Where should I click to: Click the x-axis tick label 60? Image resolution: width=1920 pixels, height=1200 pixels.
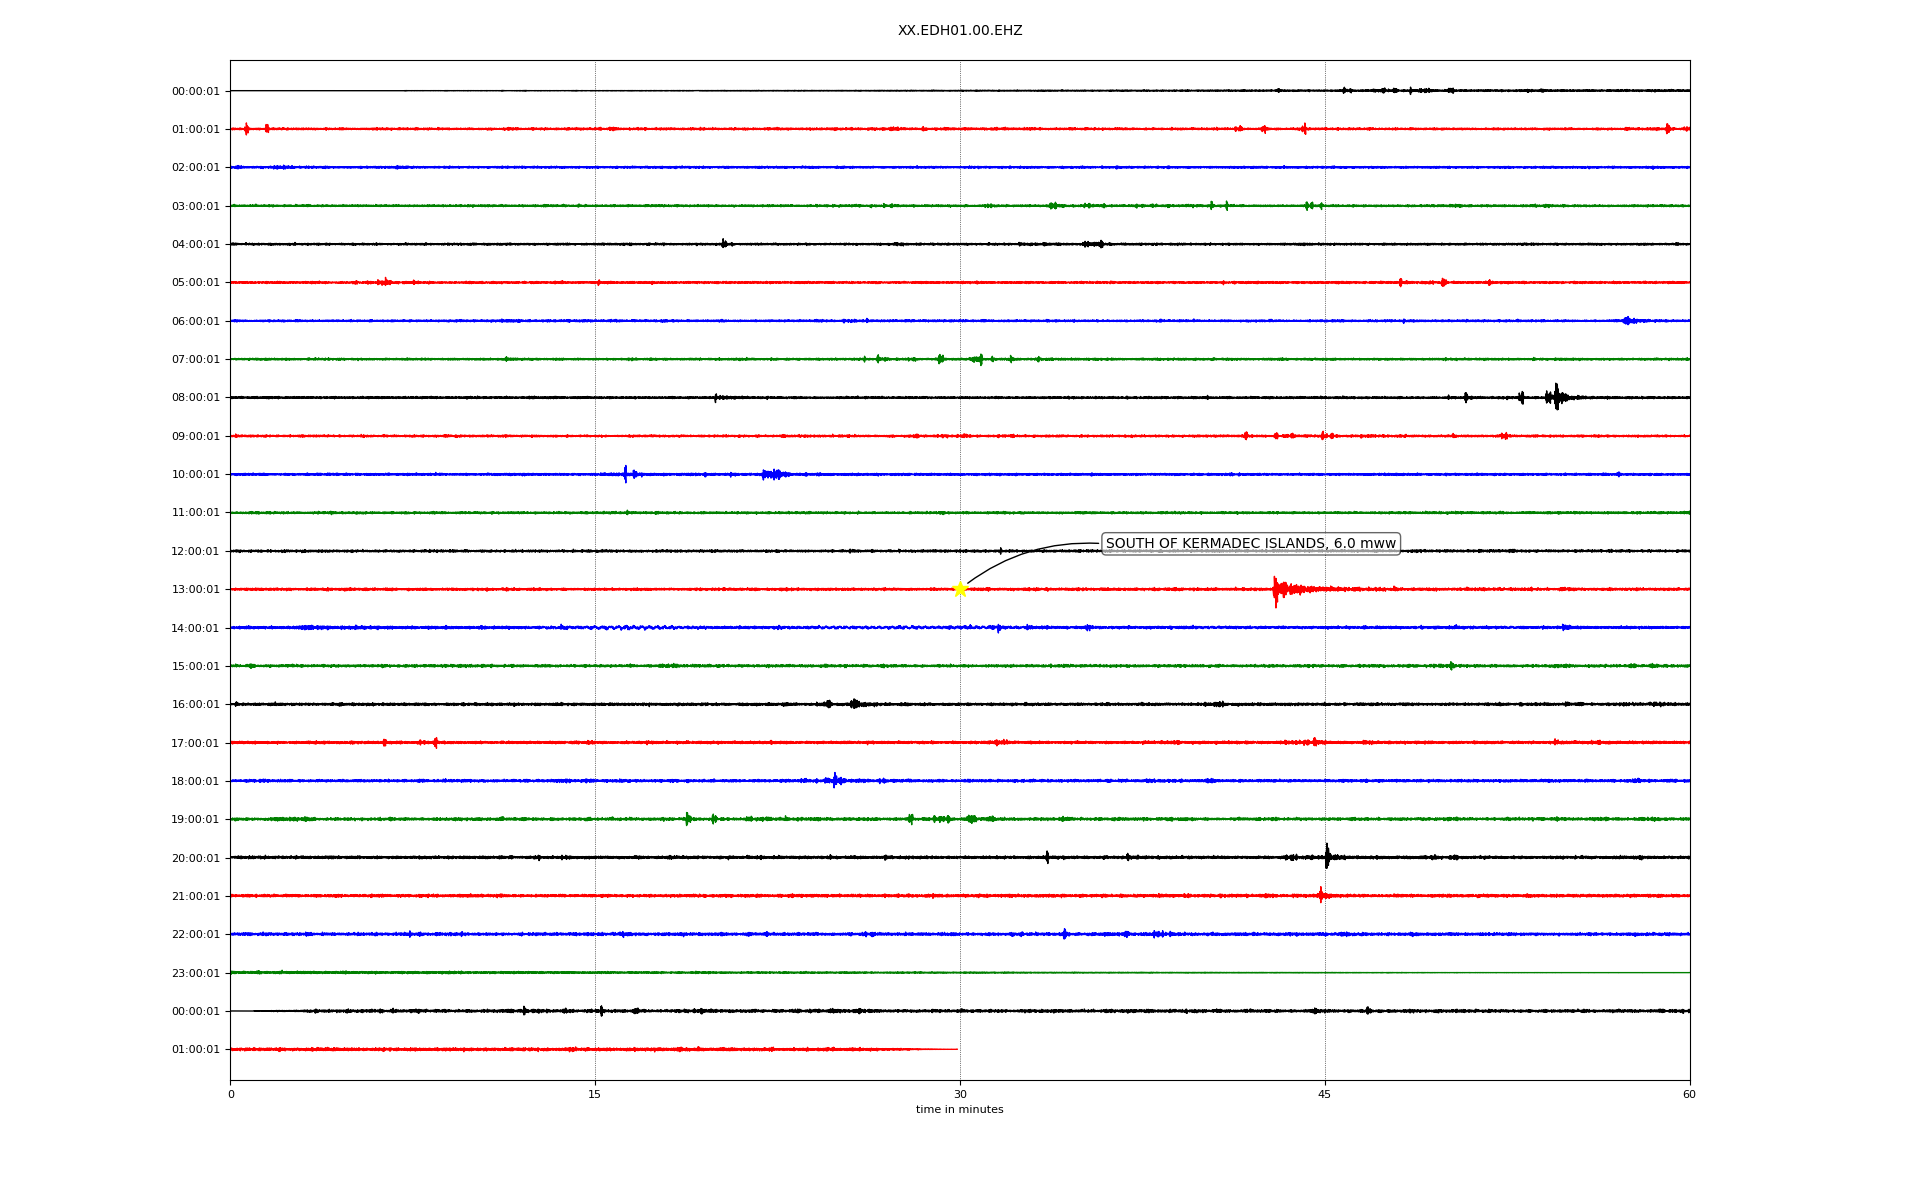click(x=1689, y=1094)
